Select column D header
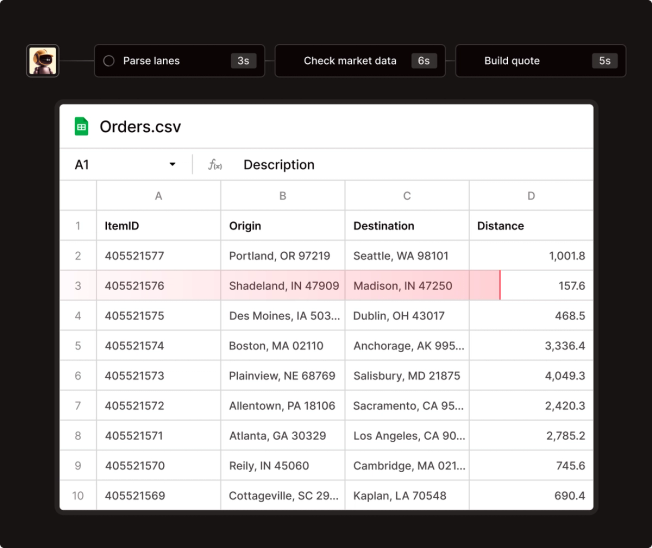The image size is (652, 548). [531, 196]
